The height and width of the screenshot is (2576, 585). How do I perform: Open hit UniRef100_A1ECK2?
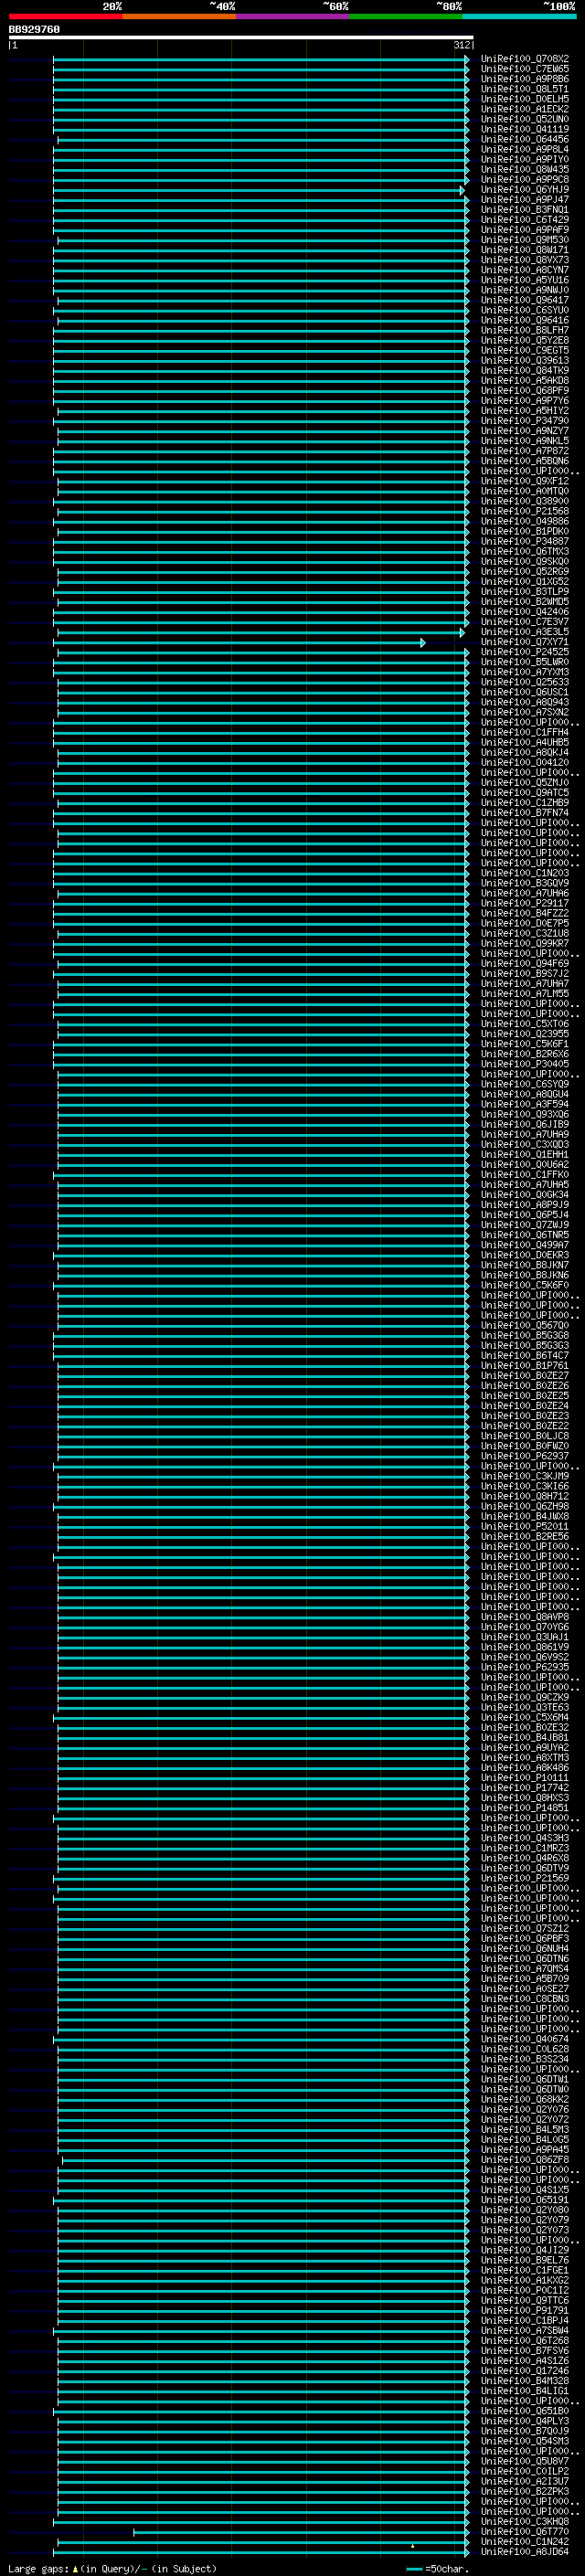pos(525,109)
